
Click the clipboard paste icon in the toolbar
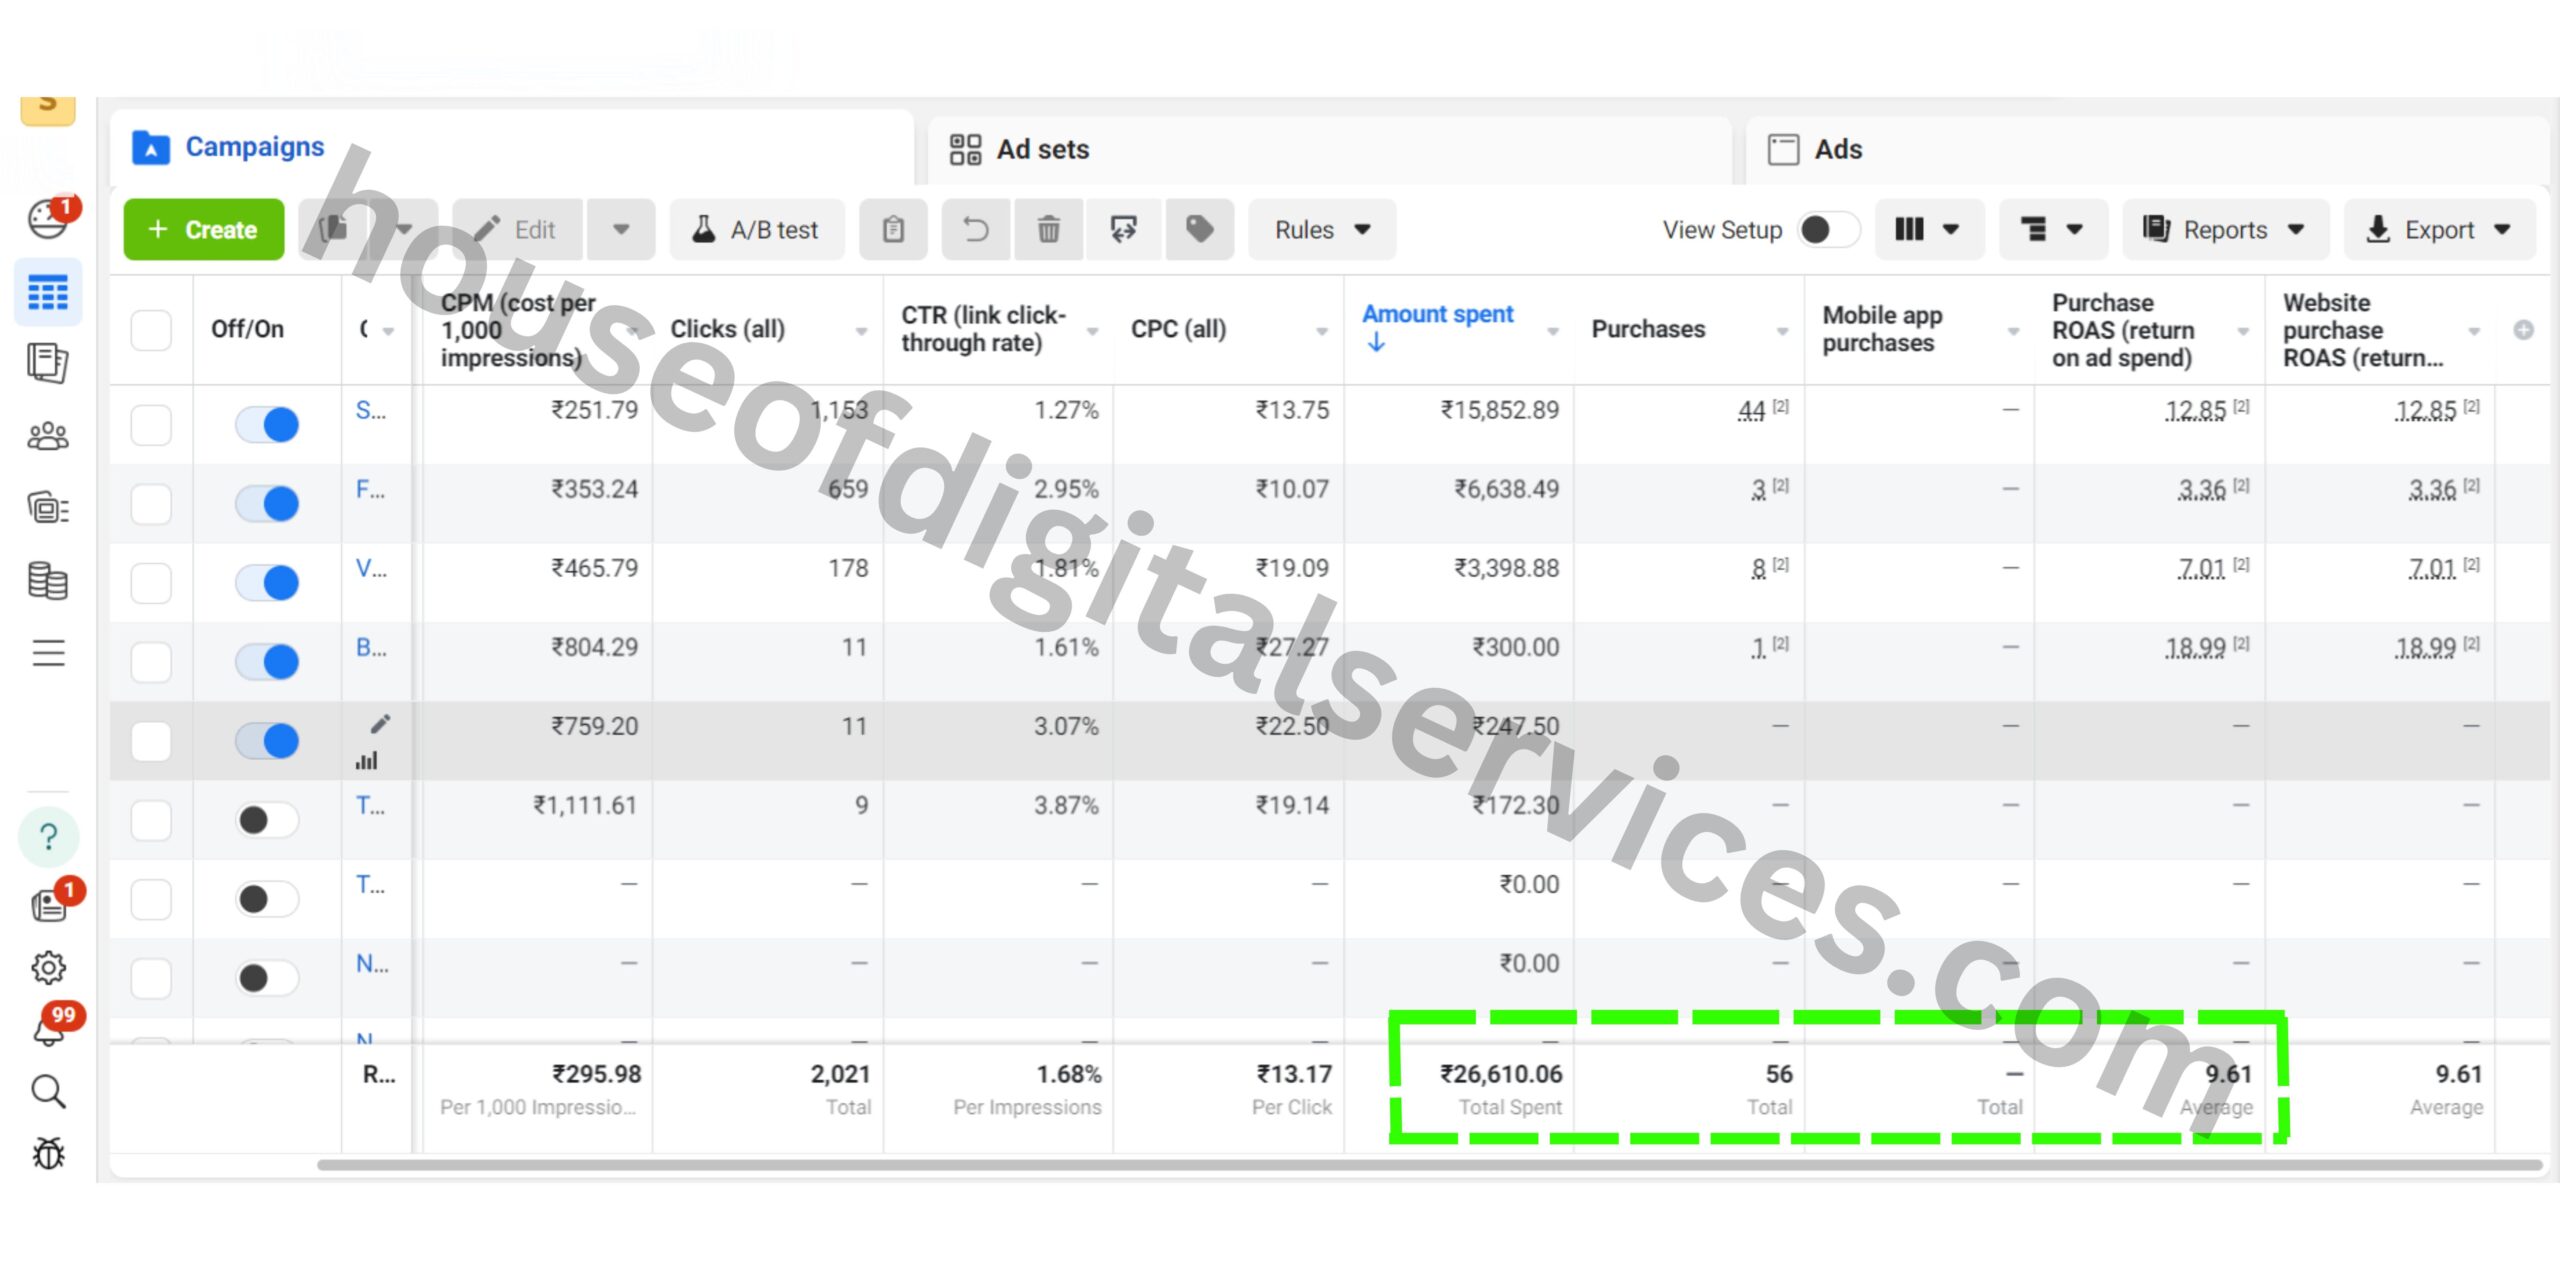point(893,230)
